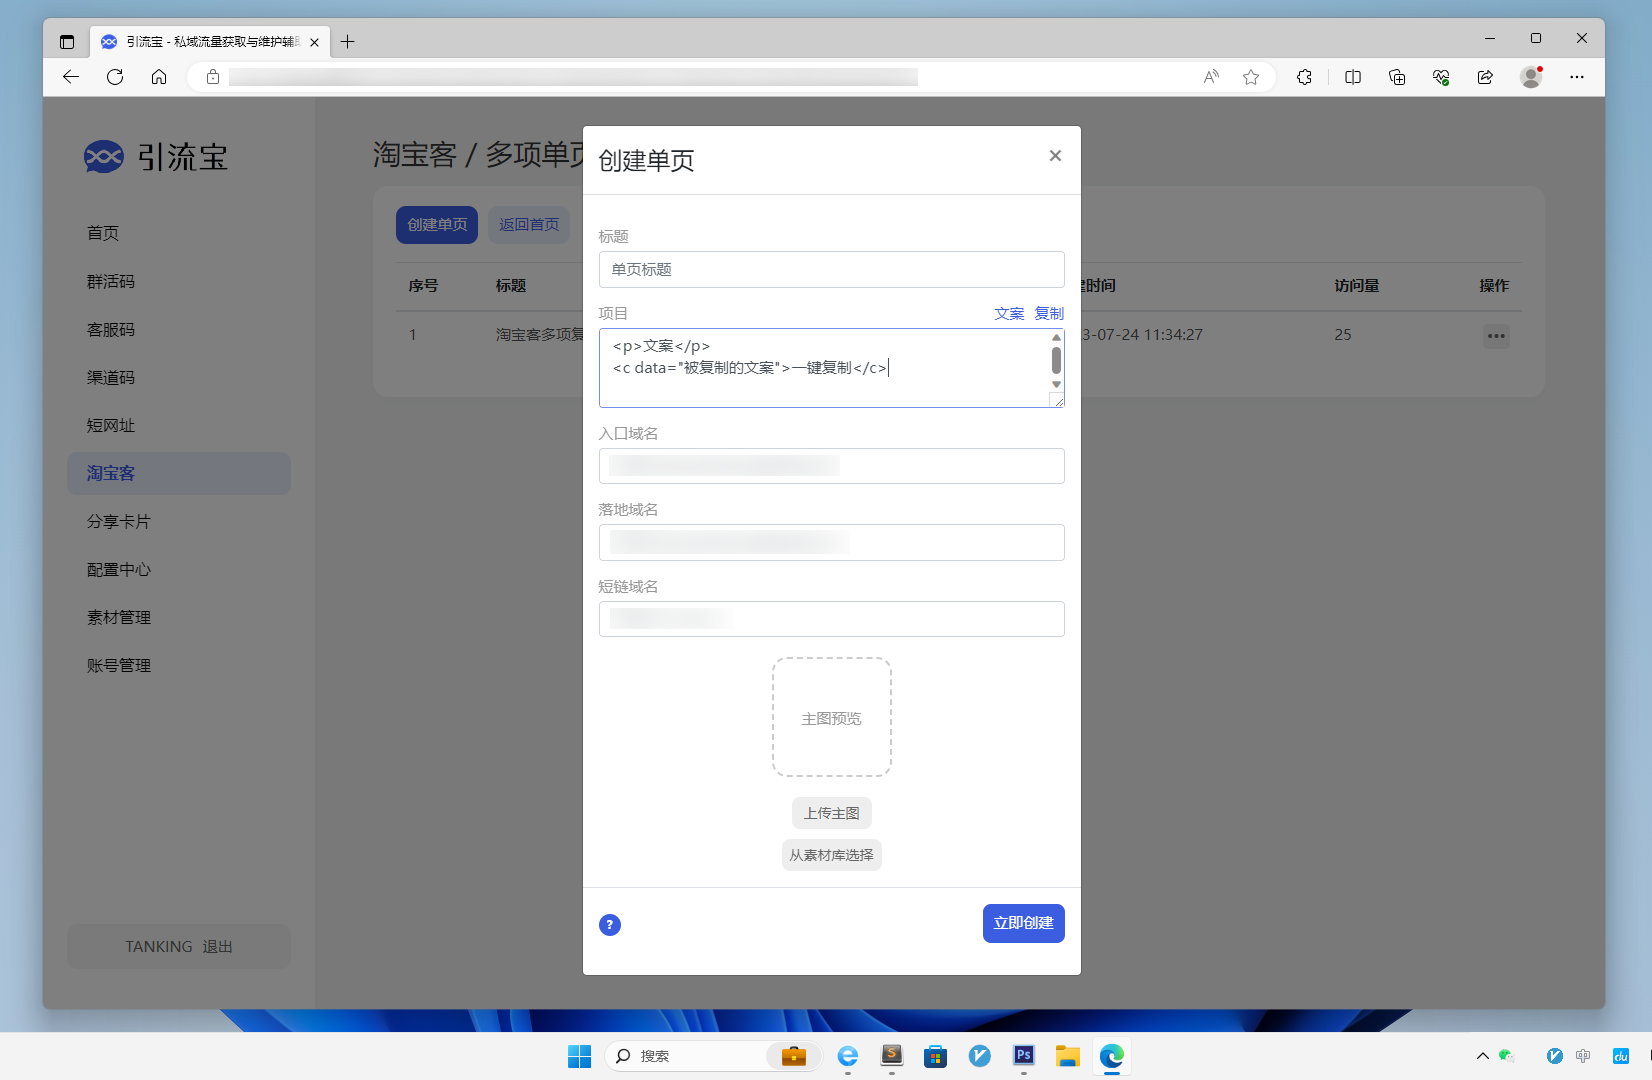The width and height of the screenshot is (1652, 1080).
Task: Select 淘宝客 in the sidebar
Action: (179, 473)
